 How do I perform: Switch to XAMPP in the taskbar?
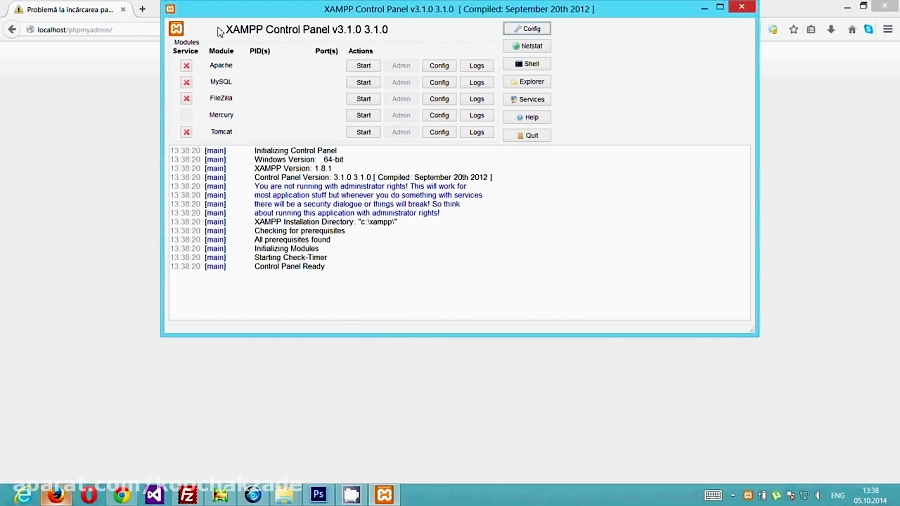point(384,495)
